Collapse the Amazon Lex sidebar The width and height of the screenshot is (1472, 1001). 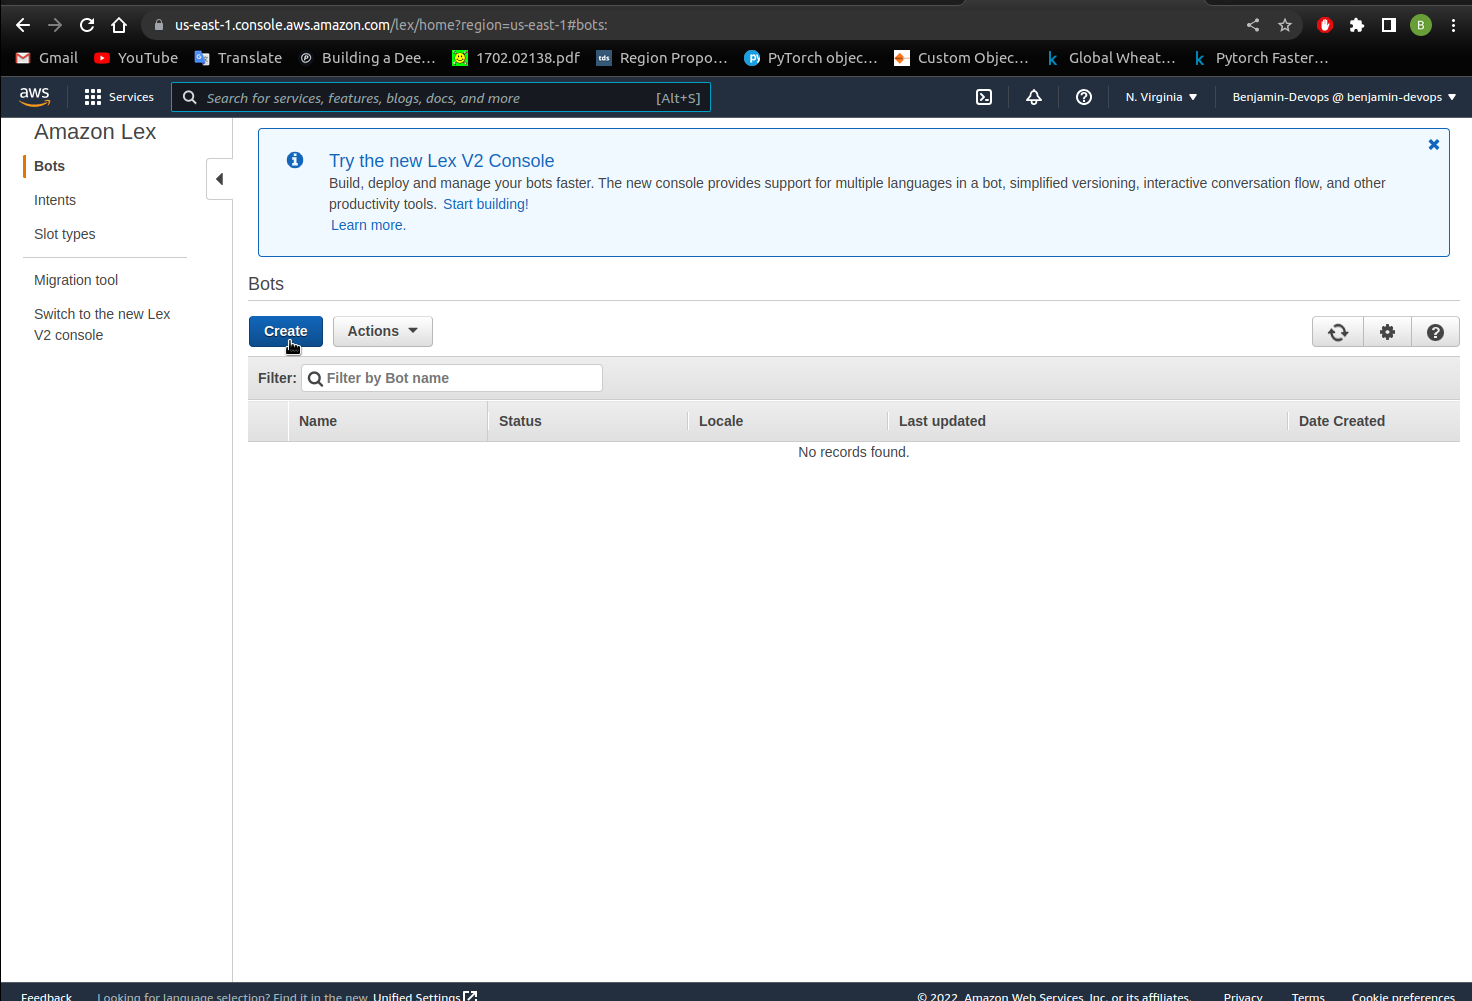(219, 179)
